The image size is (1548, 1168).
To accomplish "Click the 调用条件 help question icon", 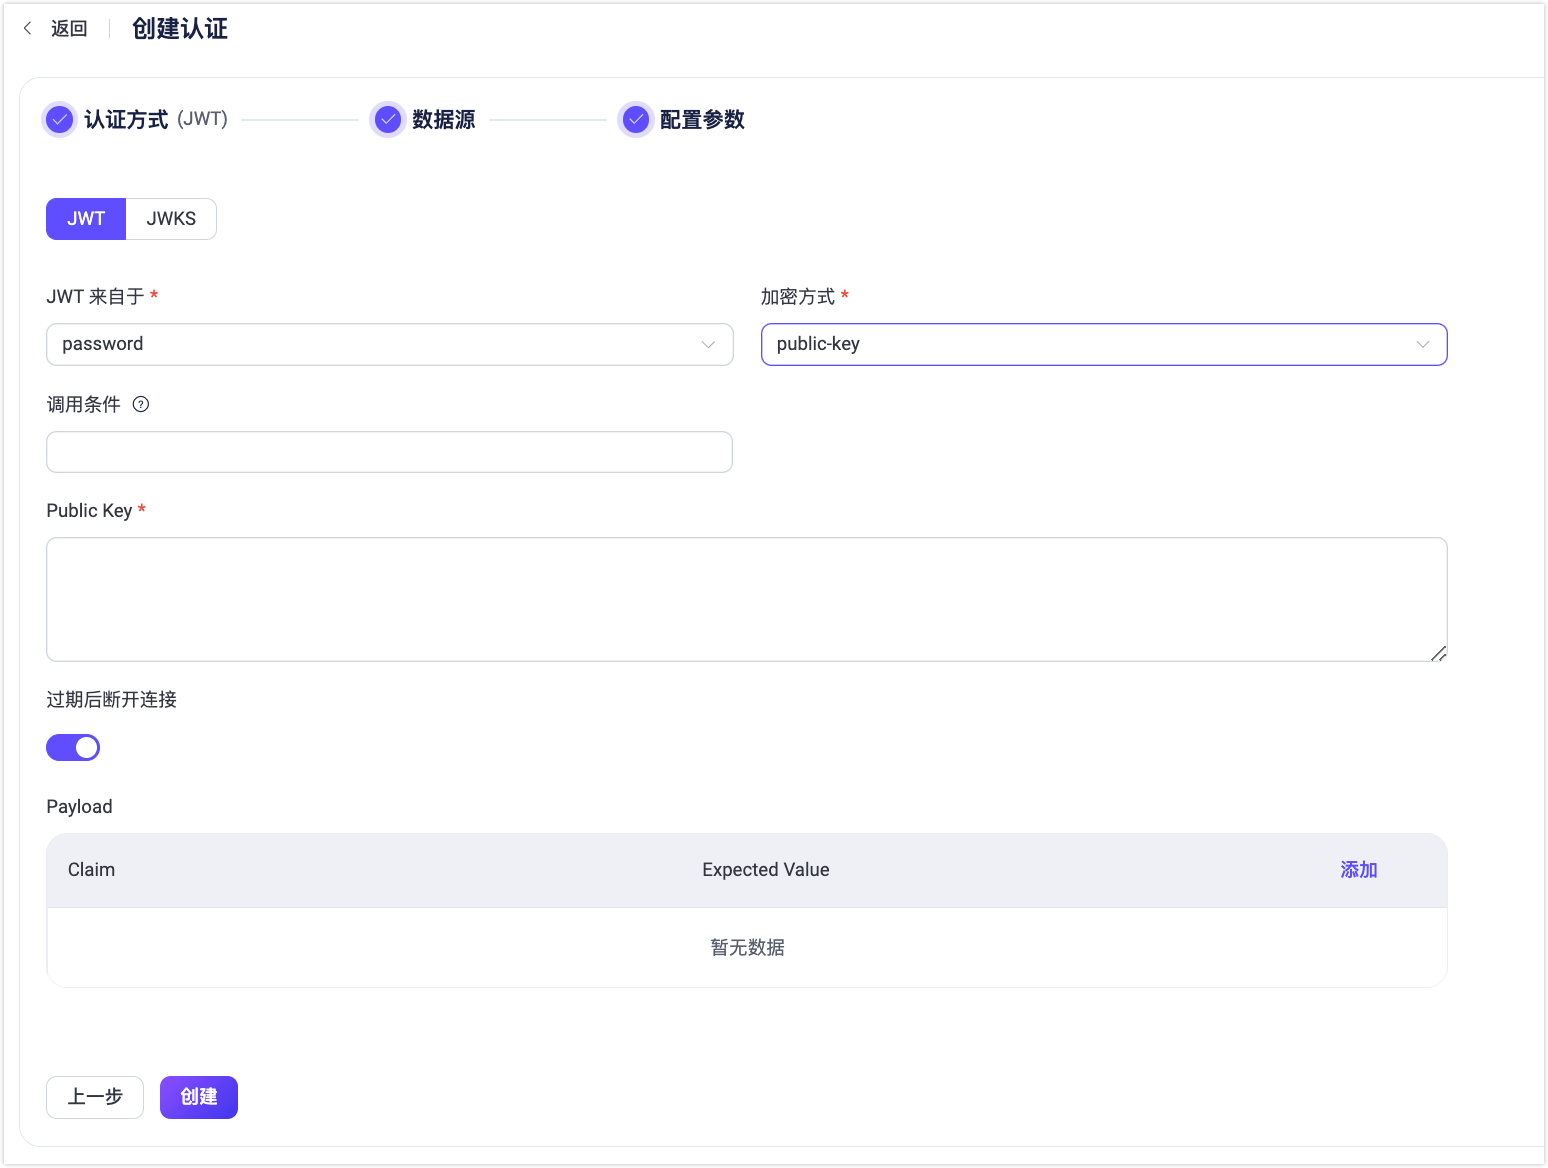I will [141, 404].
